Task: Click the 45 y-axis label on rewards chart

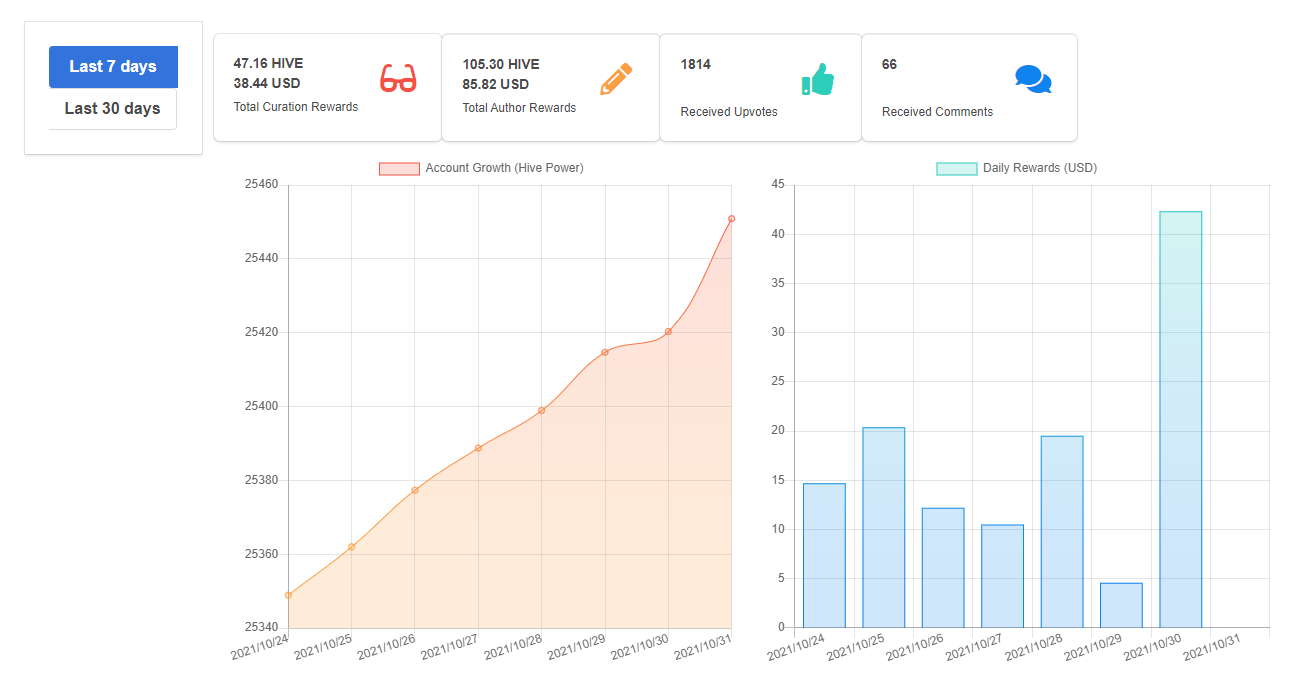Action: (778, 185)
